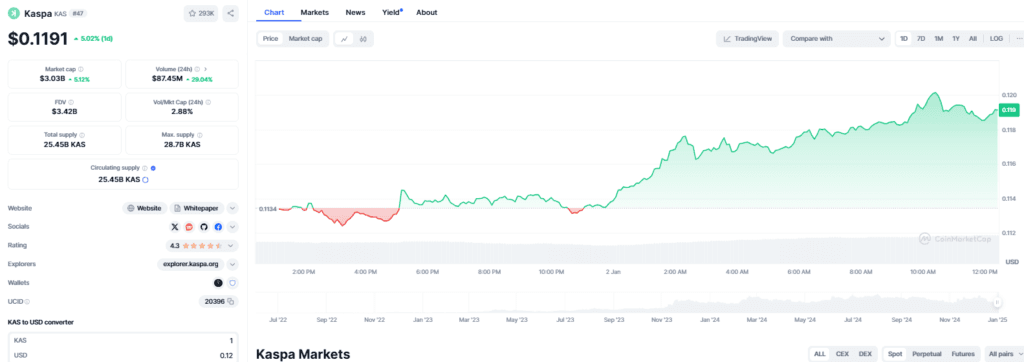Filter markets by CEX

[x=842, y=354]
